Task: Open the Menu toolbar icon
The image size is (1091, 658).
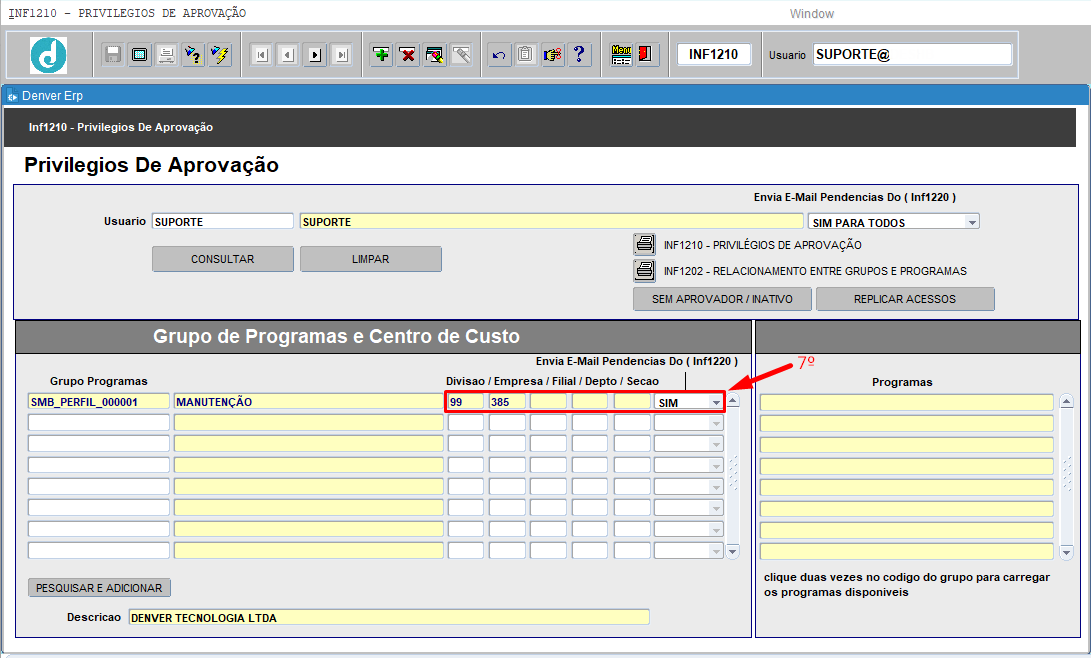Action: 621,54
